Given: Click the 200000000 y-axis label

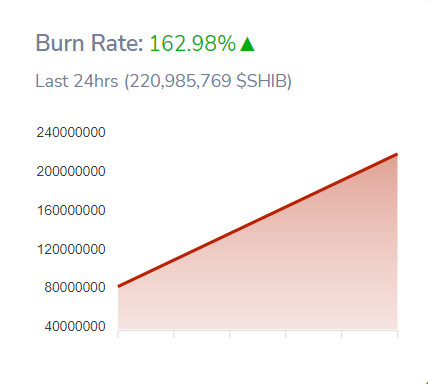Looking at the screenshot, I should [71, 171].
